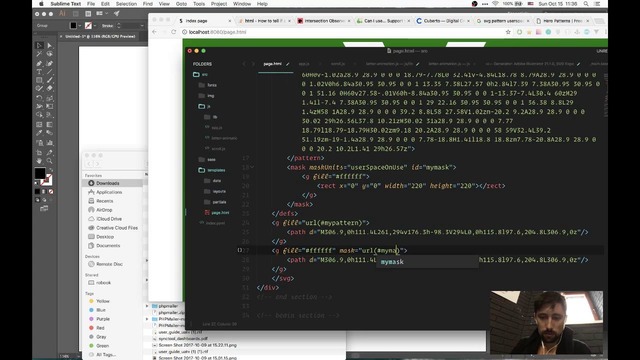Screen dimensions: 640x360
Task: Switch to Hero Patterns Chrome tab
Action: click(x=562, y=20)
